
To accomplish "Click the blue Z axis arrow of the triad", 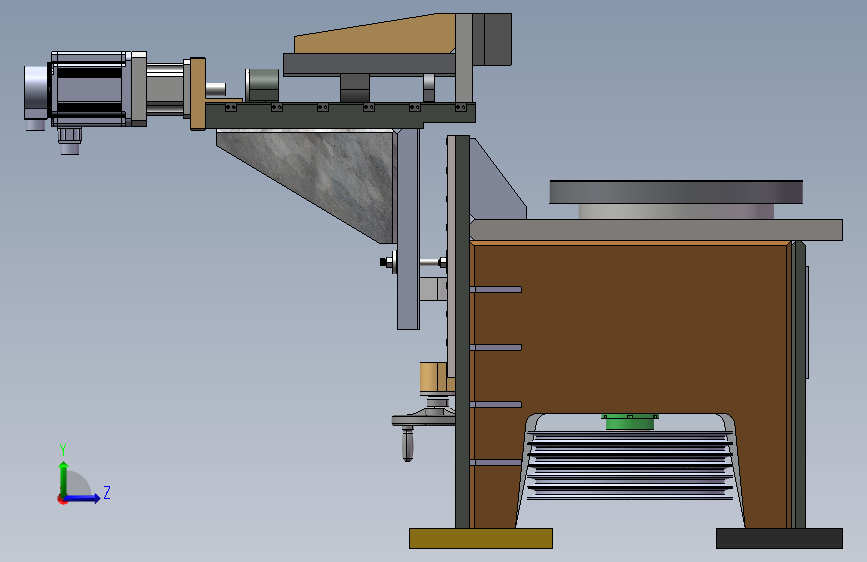I will pos(83,498).
